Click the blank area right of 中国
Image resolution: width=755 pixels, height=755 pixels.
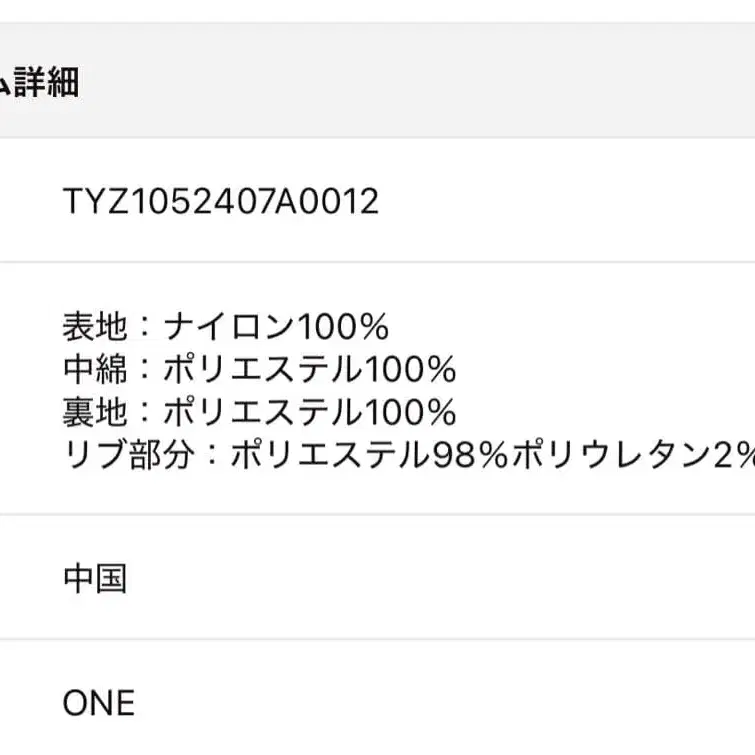[450, 579]
